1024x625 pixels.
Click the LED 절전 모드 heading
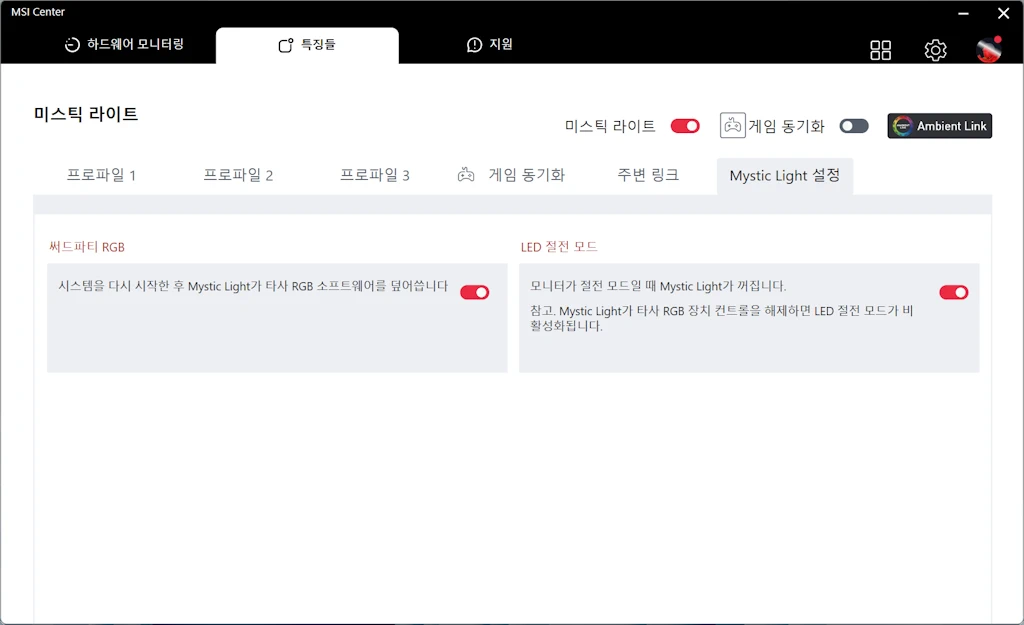click(559, 247)
